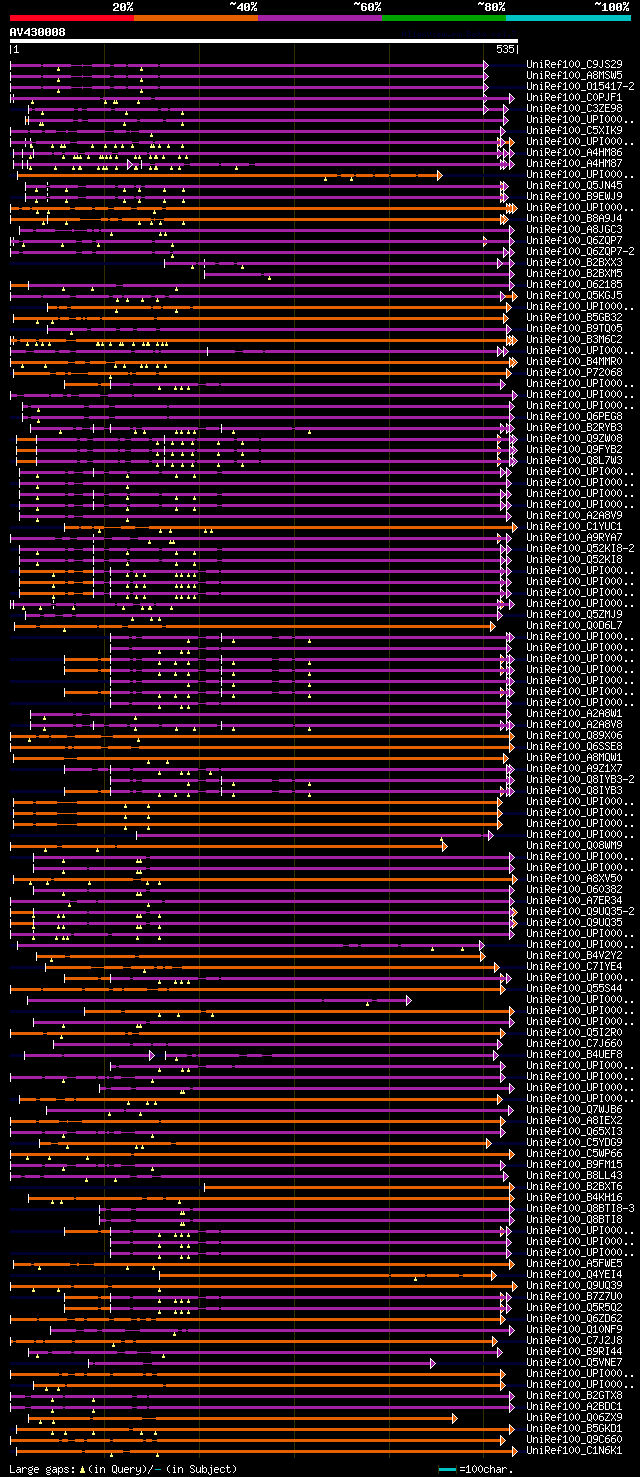The image size is (640, 1477).
Task: Click the green ~80% identity legend segment
Action: 443,17
